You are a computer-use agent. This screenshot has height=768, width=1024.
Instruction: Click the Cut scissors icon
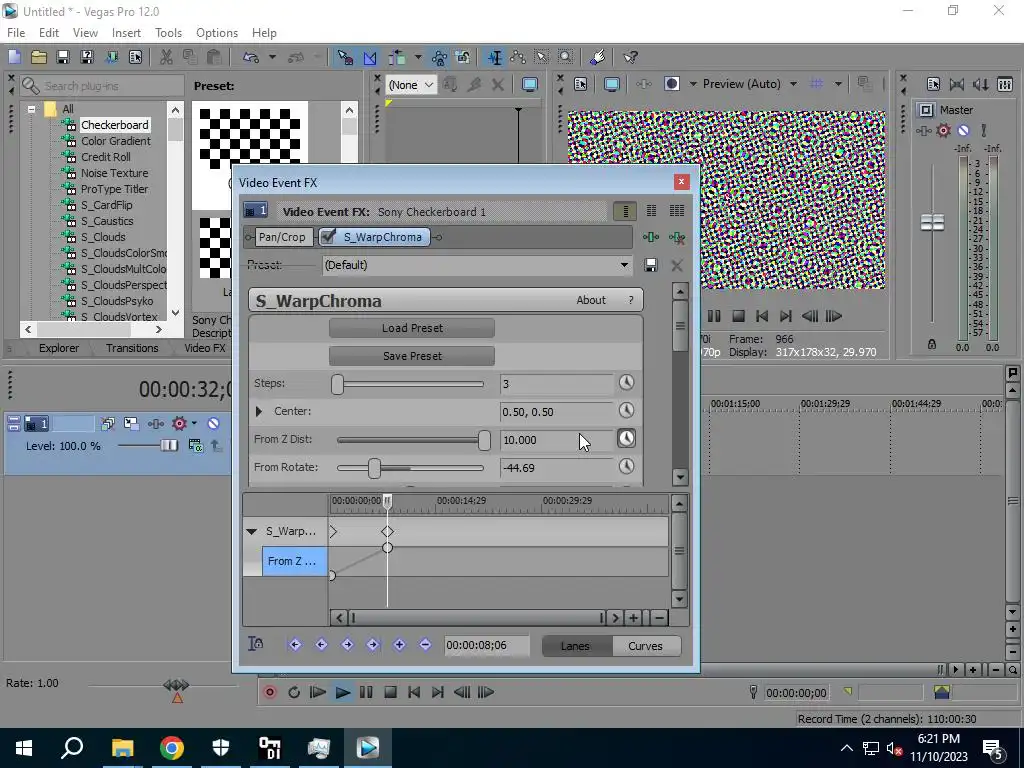pos(166,57)
